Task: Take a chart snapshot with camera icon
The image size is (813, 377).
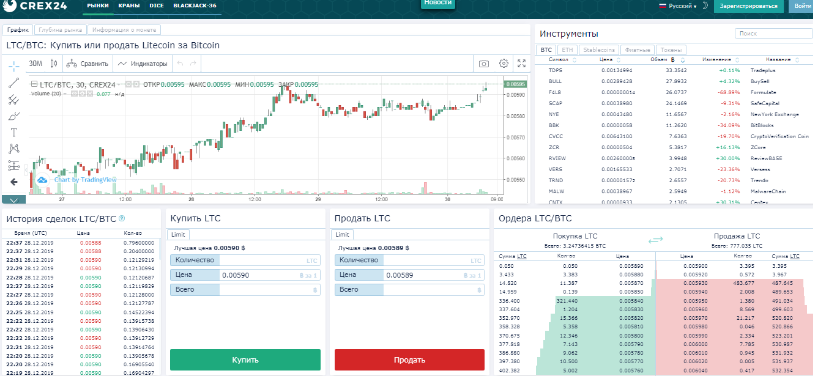Action: pos(484,64)
